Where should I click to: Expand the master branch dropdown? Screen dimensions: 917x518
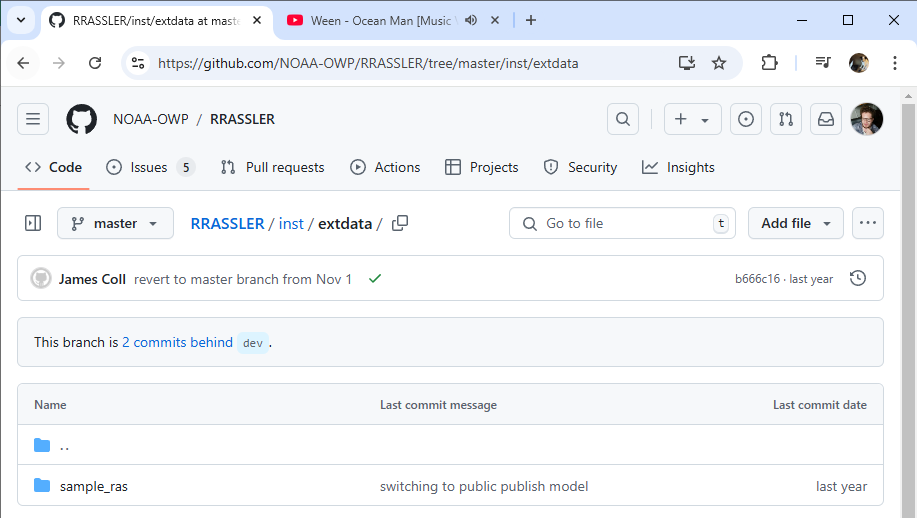[115, 223]
